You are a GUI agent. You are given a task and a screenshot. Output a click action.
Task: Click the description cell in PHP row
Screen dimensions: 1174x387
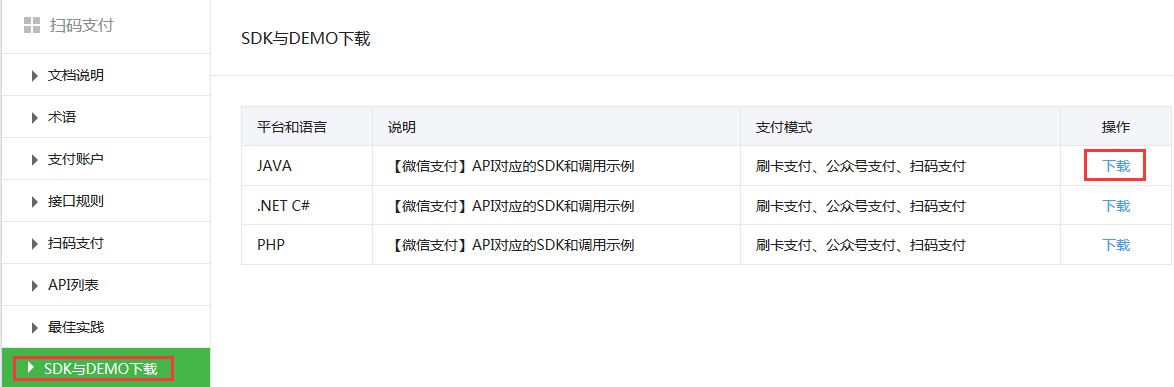(x=556, y=245)
